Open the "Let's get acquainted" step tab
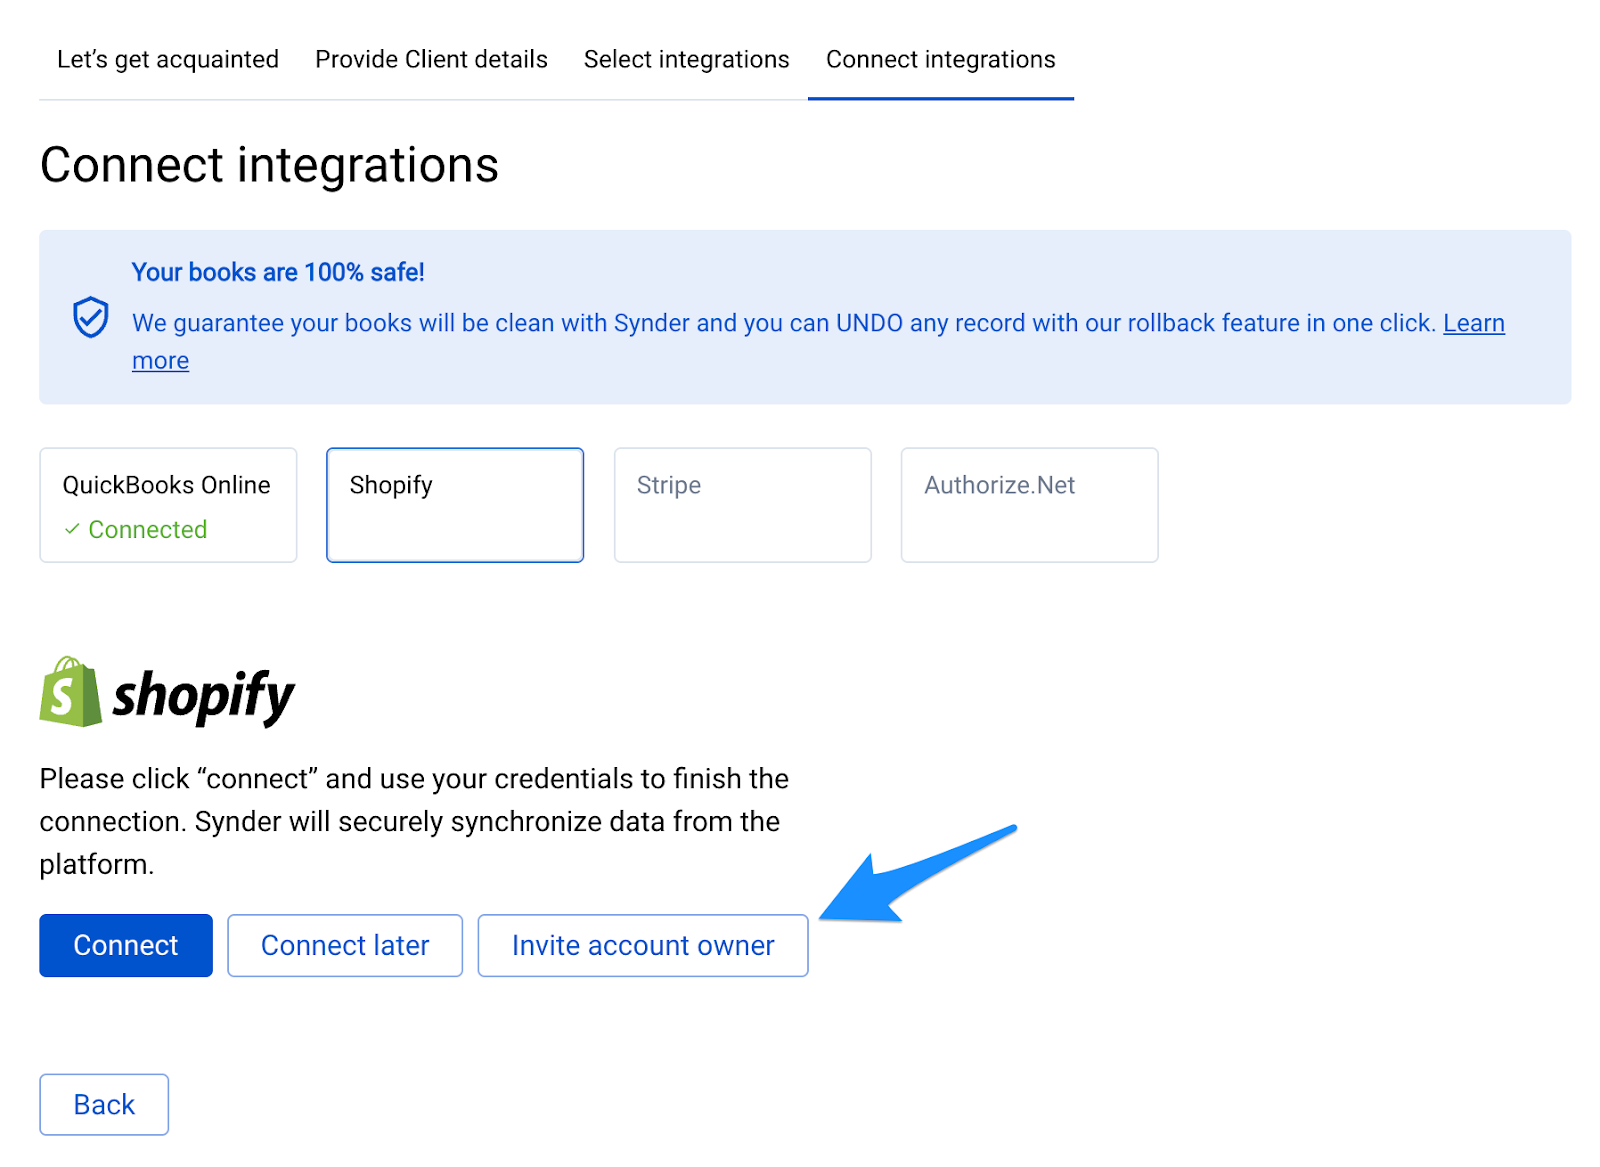The width and height of the screenshot is (1600, 1167). 168,60
